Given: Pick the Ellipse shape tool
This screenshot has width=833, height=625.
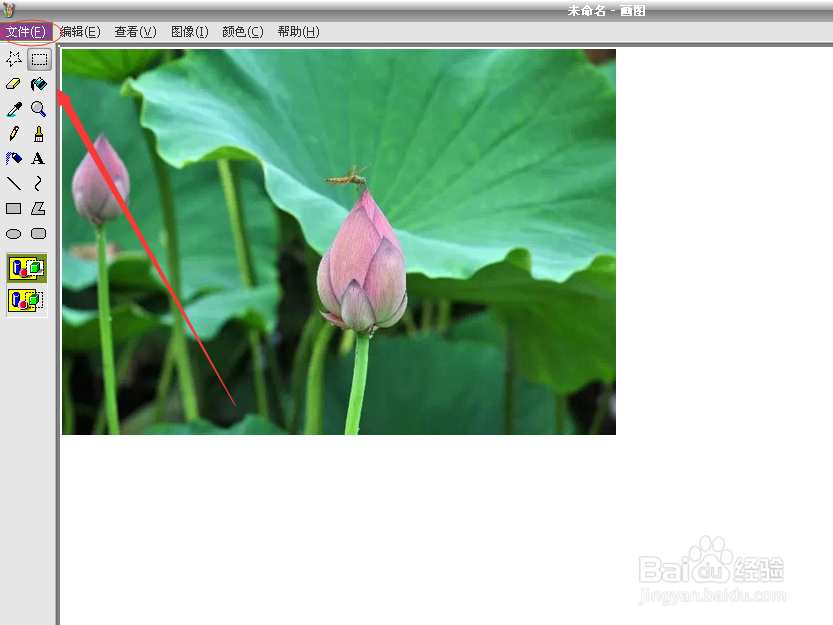Looking at the screenshot, I should click(14, 234).
